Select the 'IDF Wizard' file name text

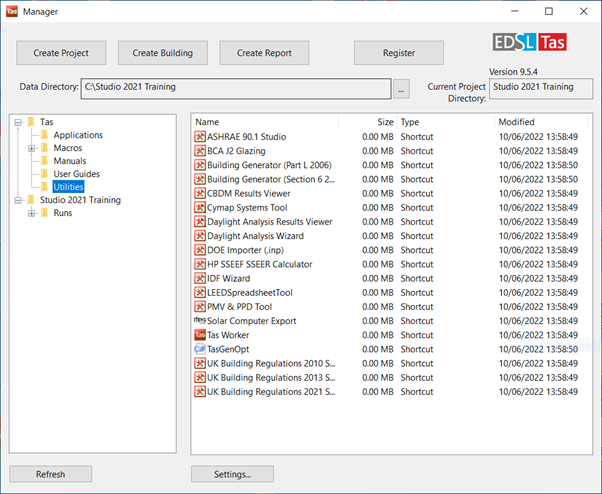coord(228,279)
